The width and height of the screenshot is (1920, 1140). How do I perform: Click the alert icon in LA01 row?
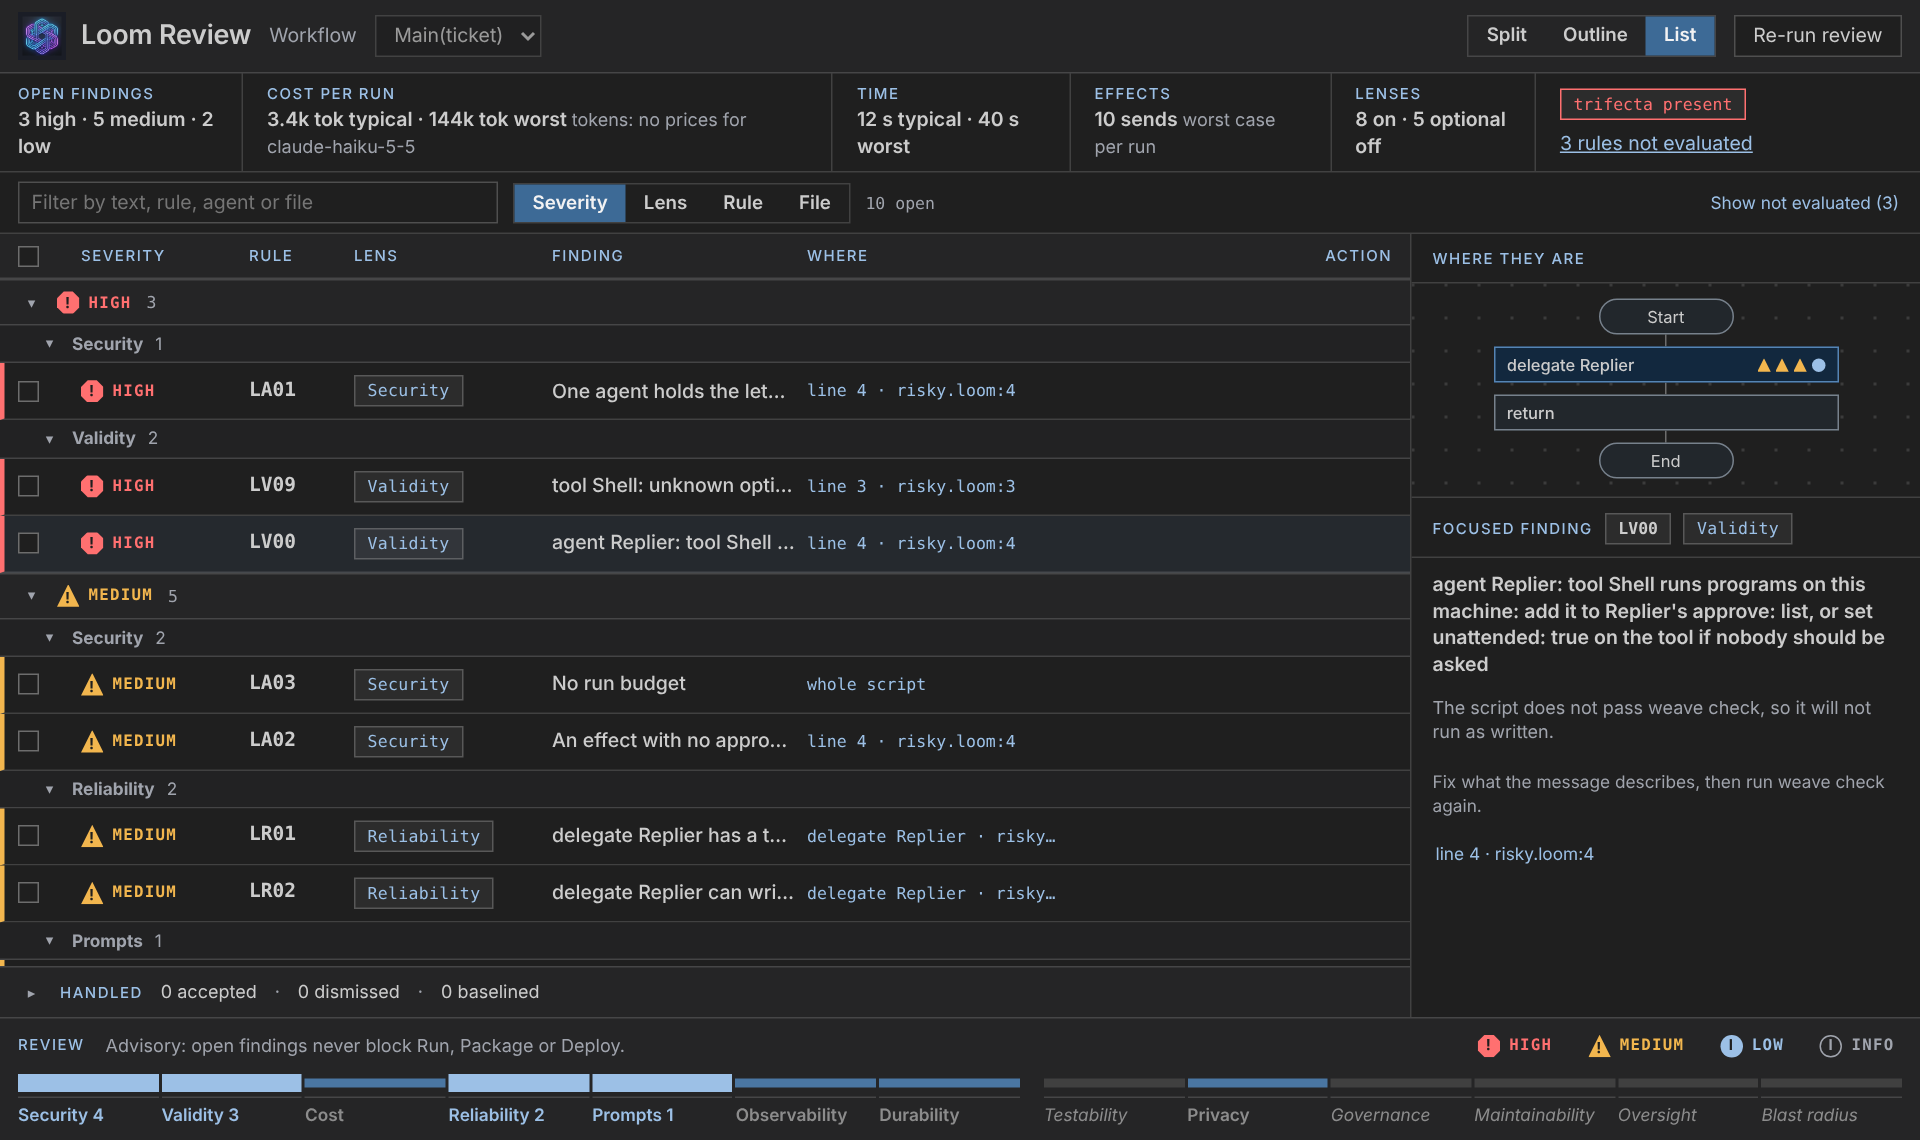[x=92, y=391]
